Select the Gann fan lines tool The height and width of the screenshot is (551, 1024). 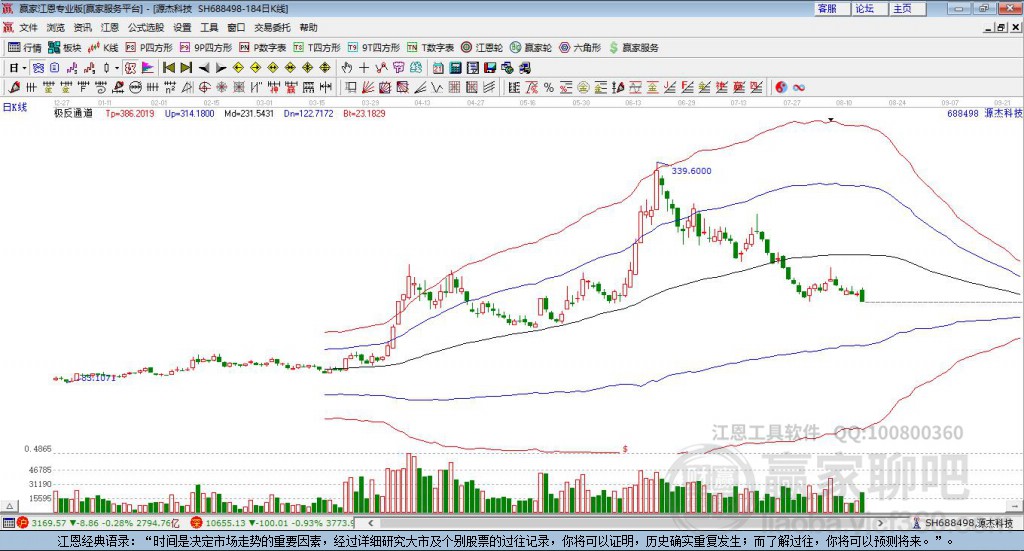tap(368, 87)
